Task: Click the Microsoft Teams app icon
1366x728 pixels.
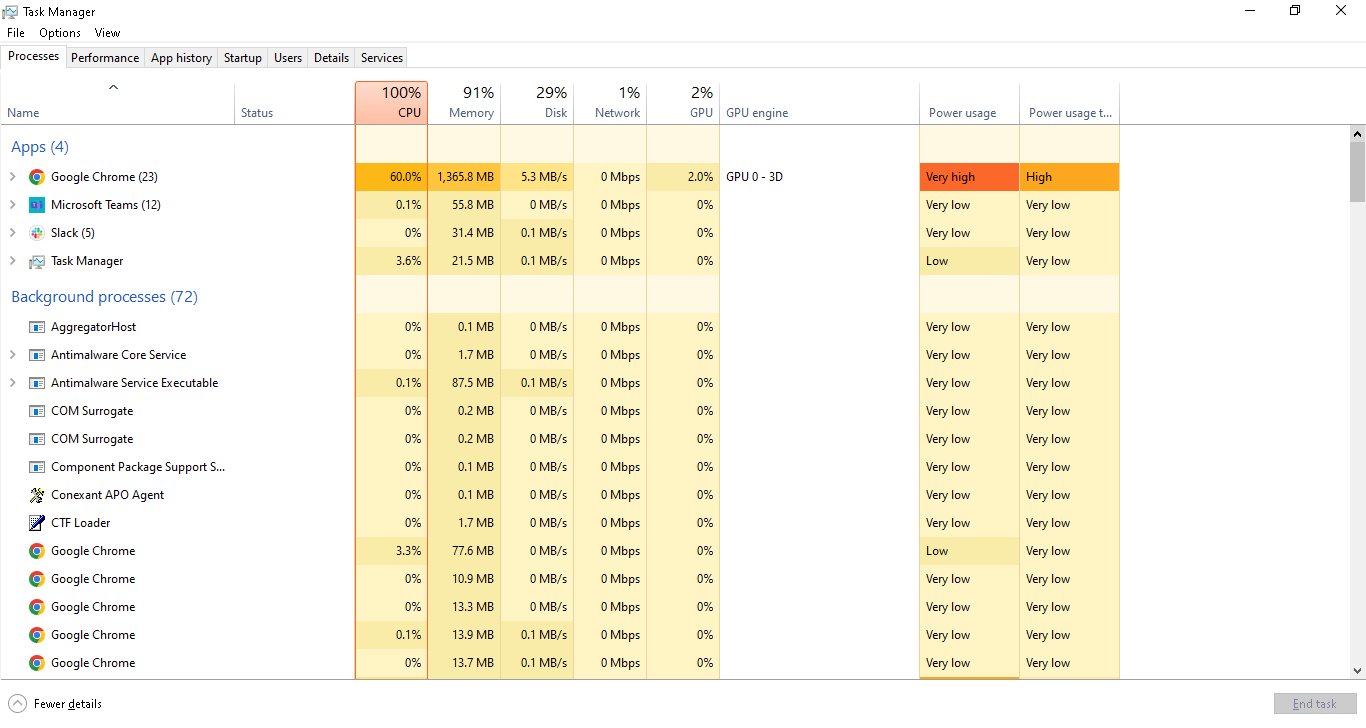Action: click(37, 205)
